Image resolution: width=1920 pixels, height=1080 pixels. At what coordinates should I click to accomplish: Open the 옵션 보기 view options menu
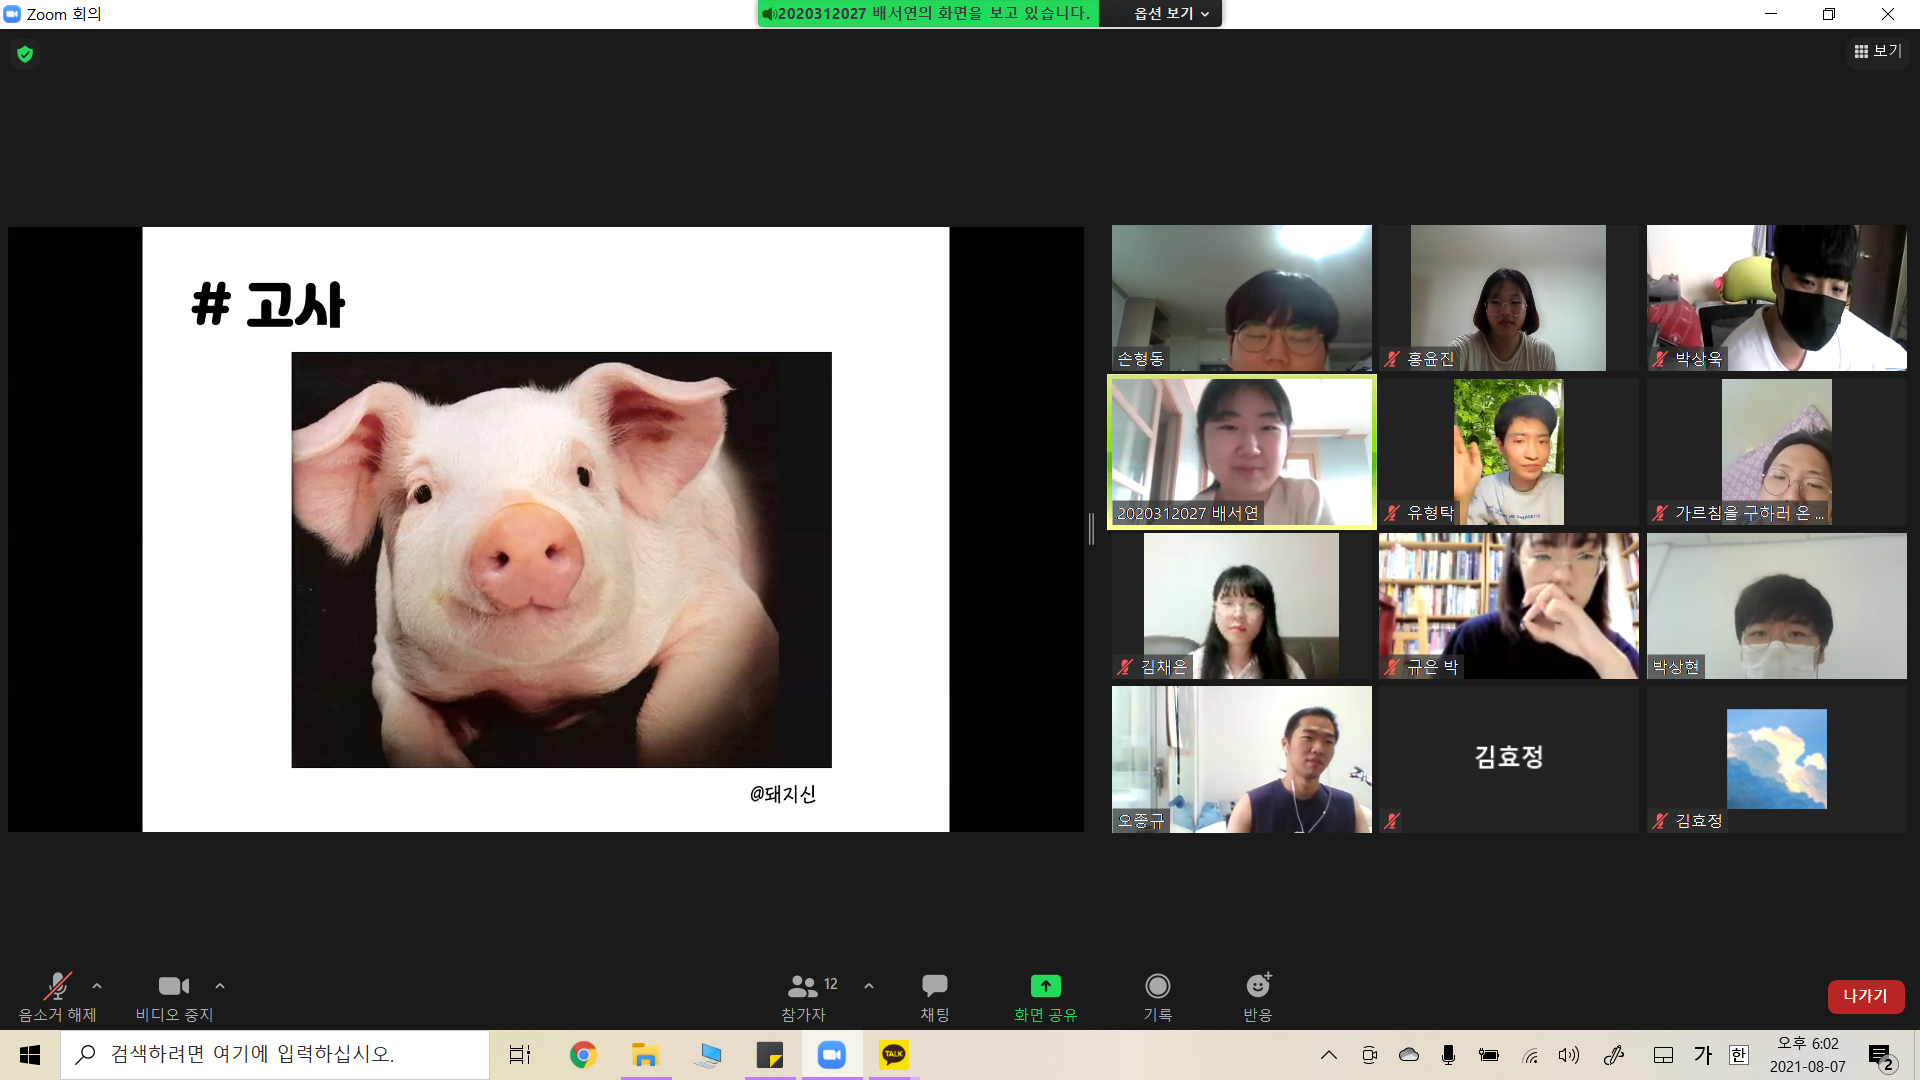click(x=1171, y=14)
